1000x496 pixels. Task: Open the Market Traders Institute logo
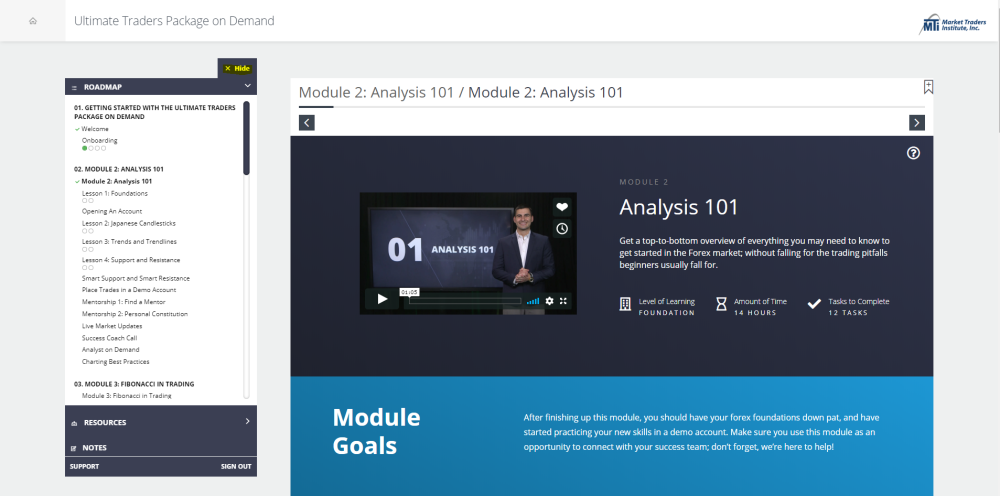point(952,24)
